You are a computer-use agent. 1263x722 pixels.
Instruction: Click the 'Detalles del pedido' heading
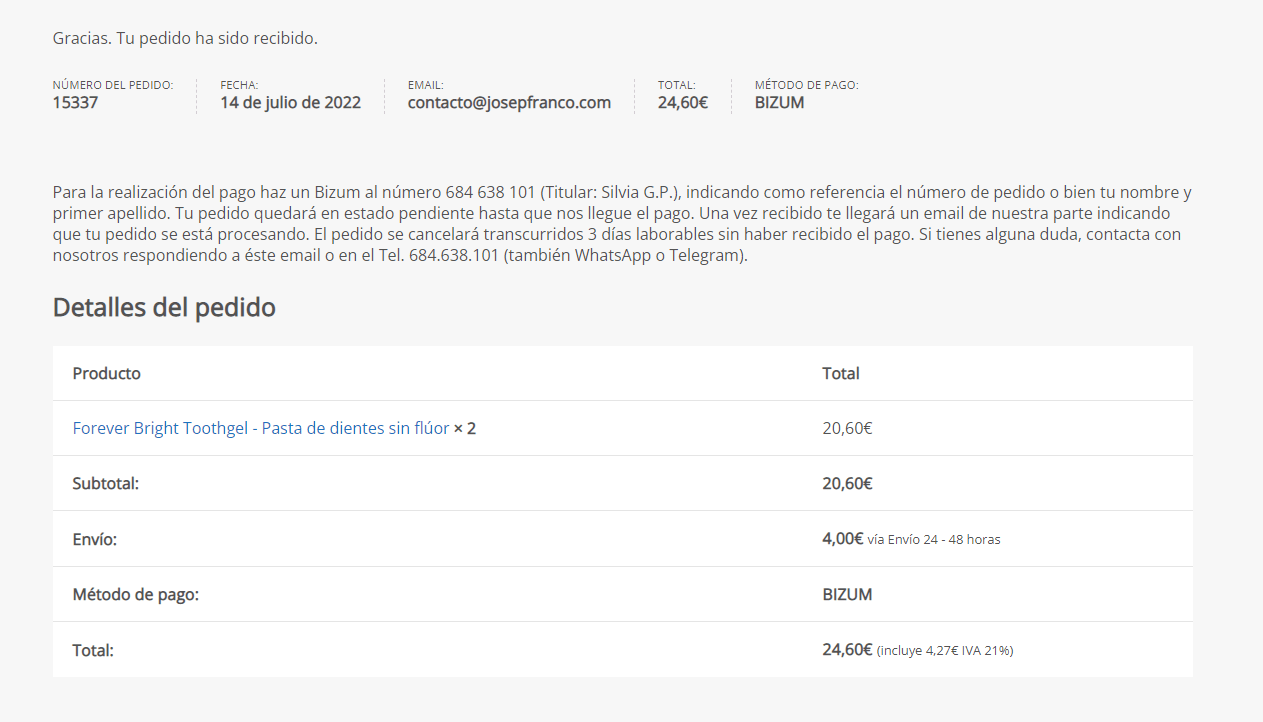(164, 307)
